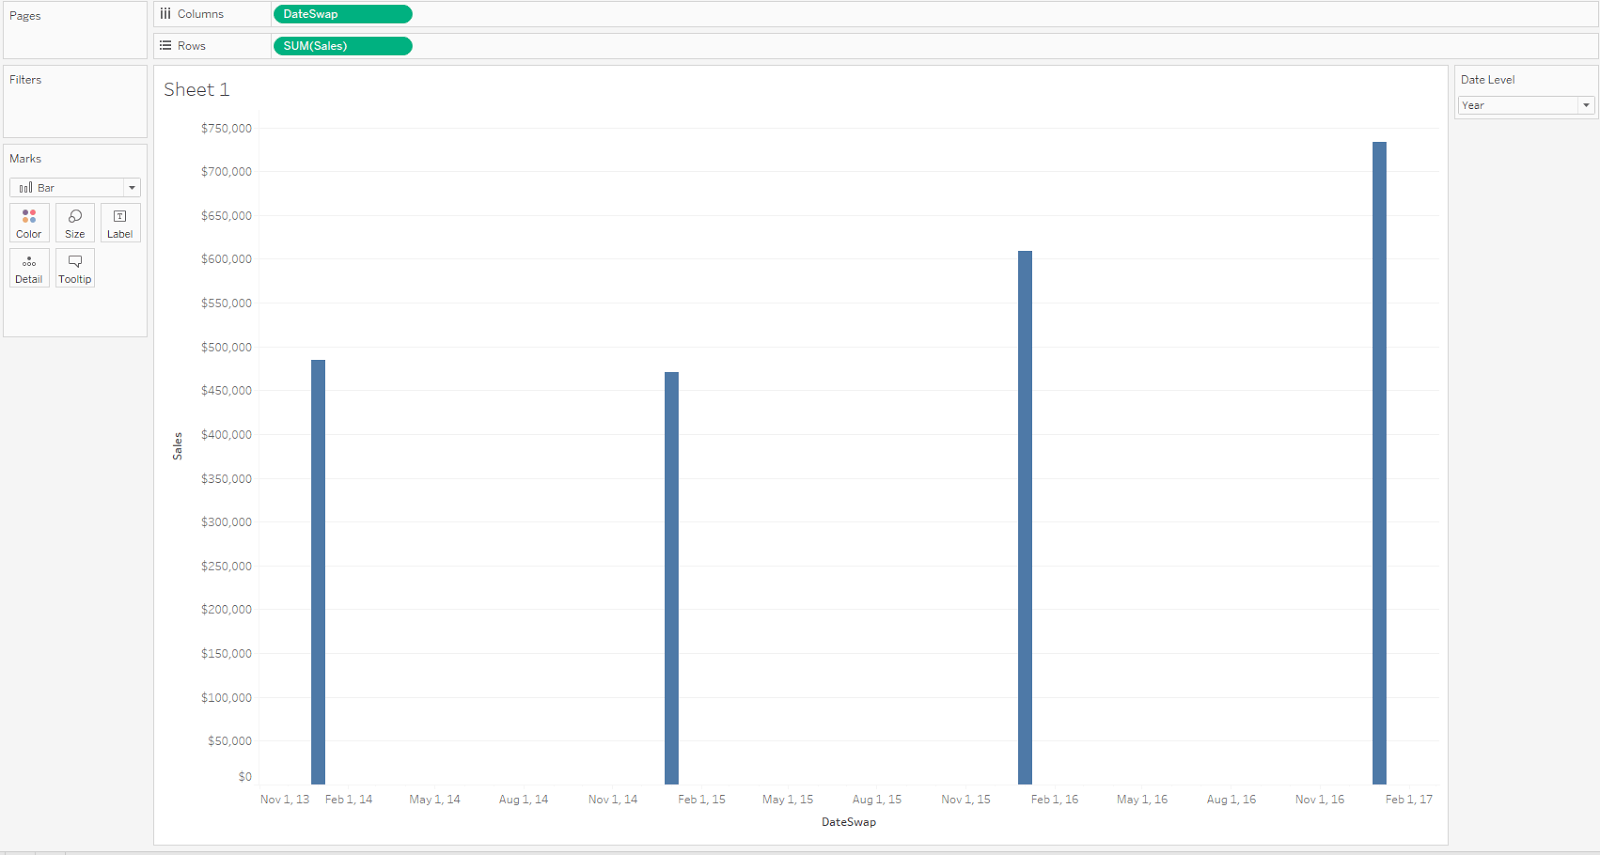Click the Pages shelf header
1600x855 pixels.
click(26, 16)
